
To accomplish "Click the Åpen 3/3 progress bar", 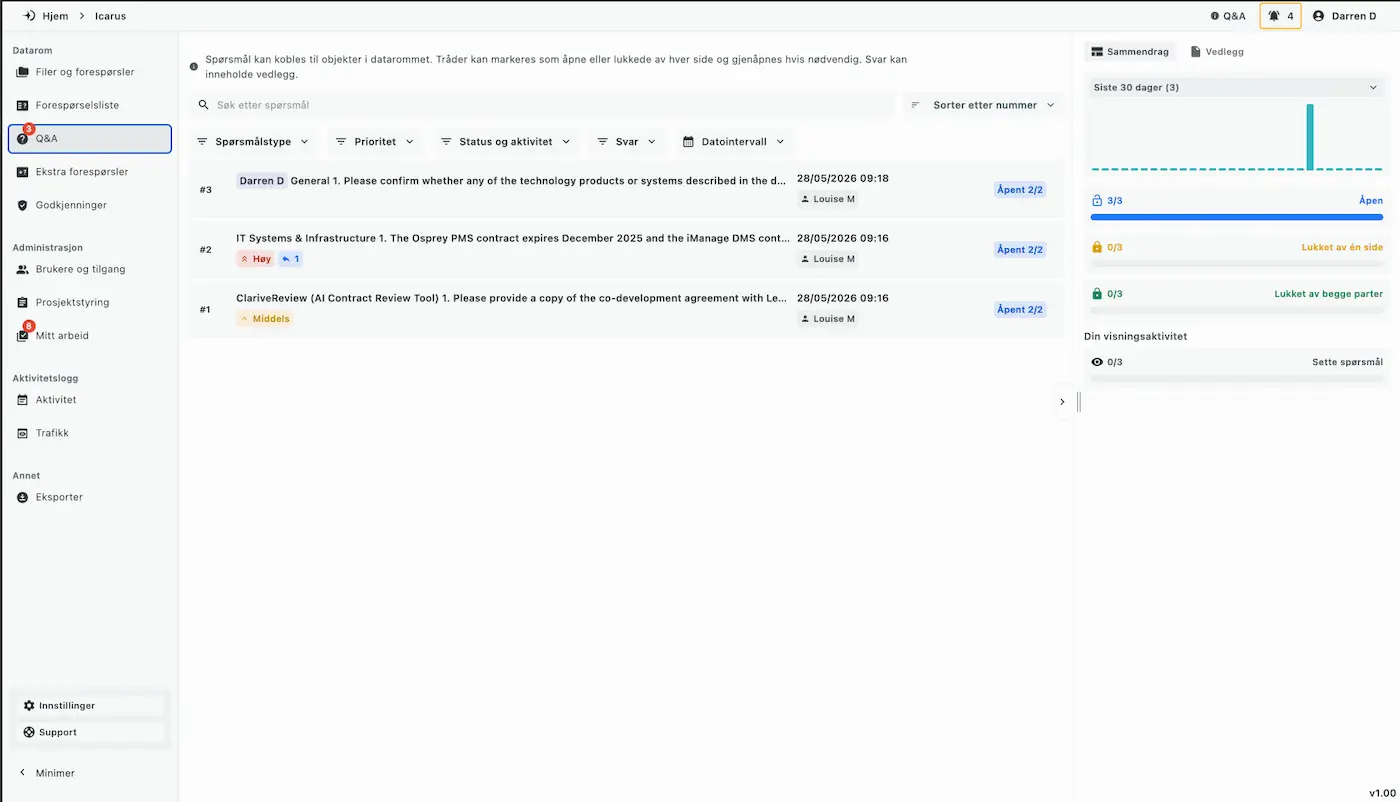I will 1237,217.
